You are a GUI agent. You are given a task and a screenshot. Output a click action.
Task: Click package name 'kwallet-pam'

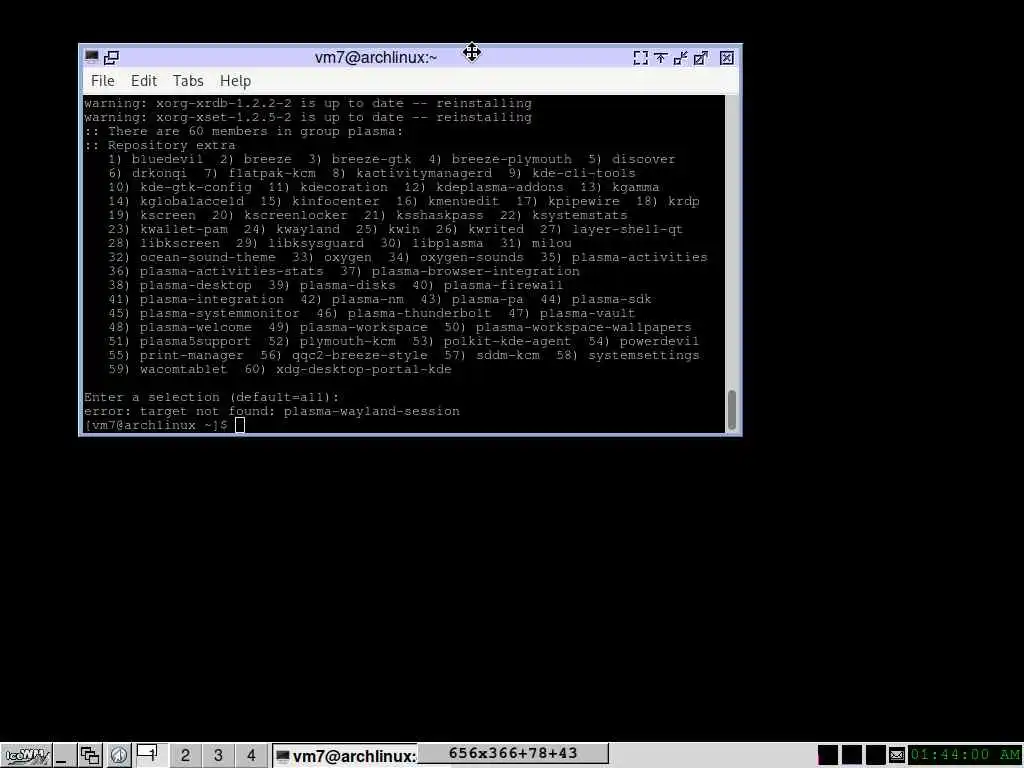(x=184, y=229)
